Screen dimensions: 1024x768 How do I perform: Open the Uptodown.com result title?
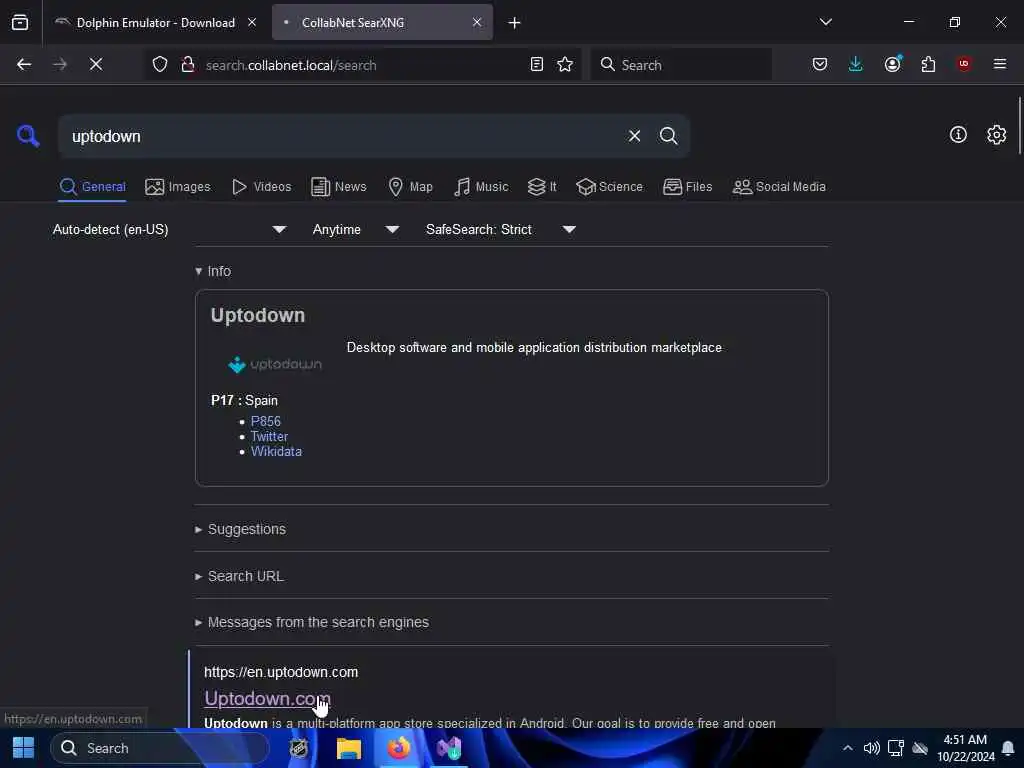coord(268,698)
